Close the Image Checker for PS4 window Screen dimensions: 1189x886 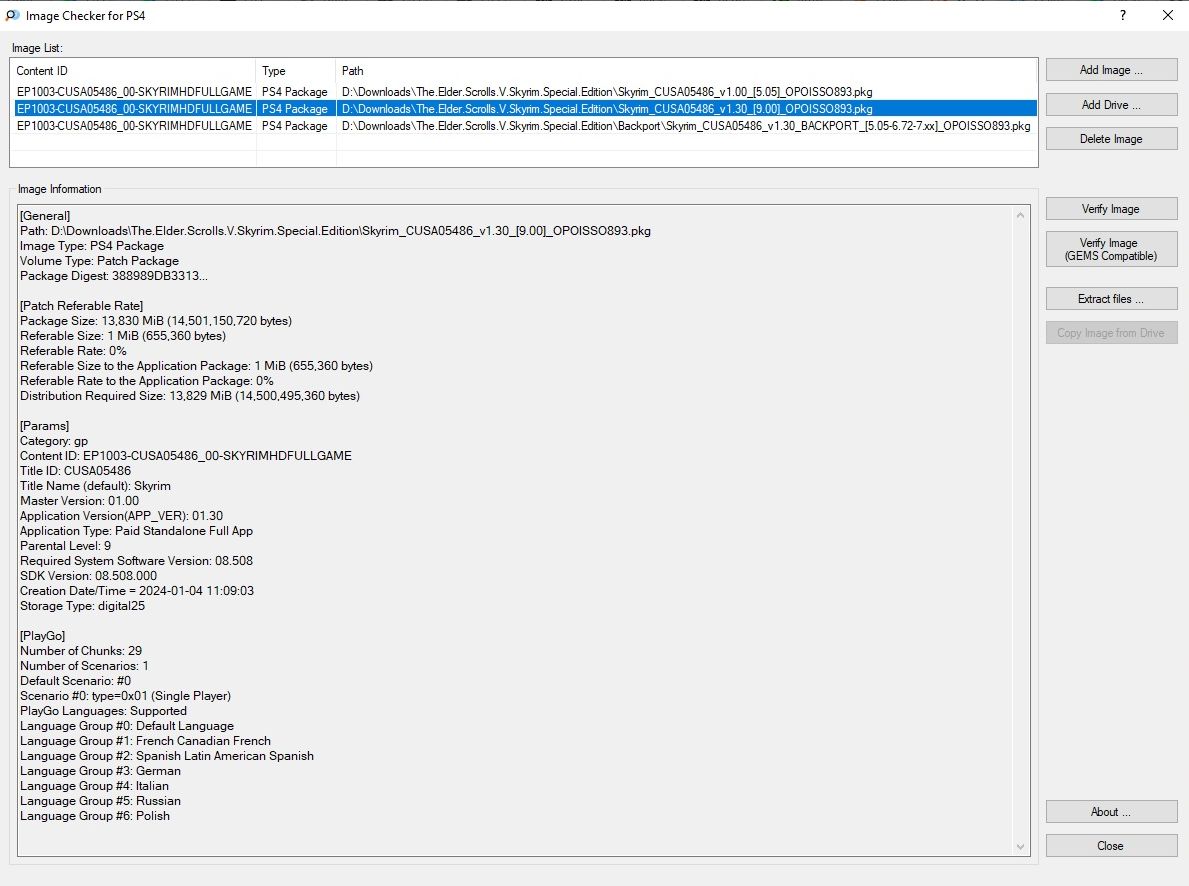(1168, 15)
